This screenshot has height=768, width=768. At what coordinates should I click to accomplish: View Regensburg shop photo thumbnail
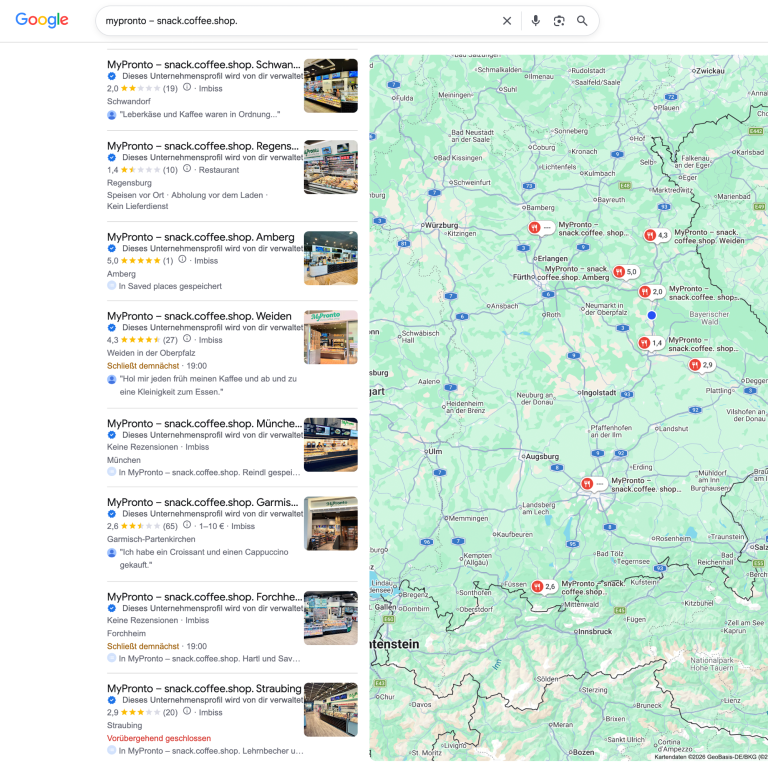pyautogui.click(x=331, y=167)
